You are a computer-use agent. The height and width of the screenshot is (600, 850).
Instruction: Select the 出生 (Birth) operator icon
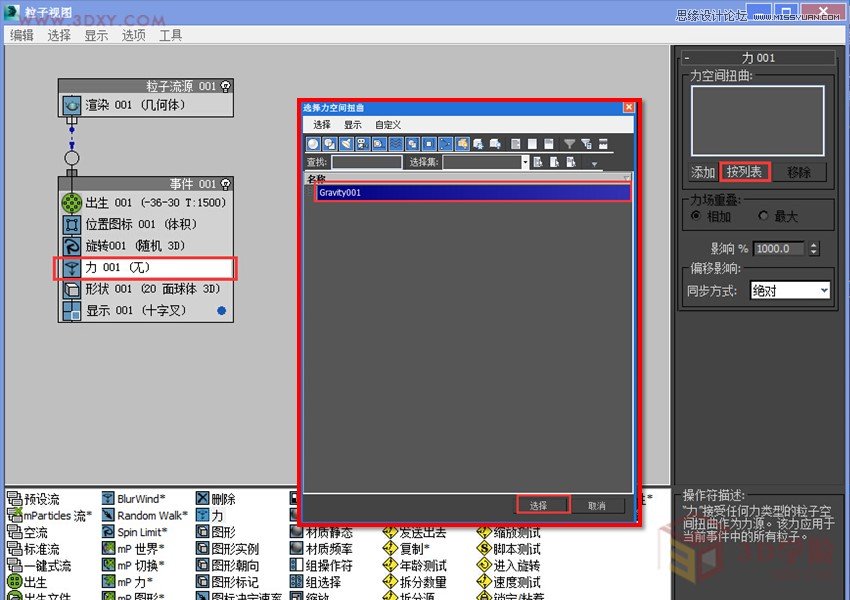[x=13, y=582]
